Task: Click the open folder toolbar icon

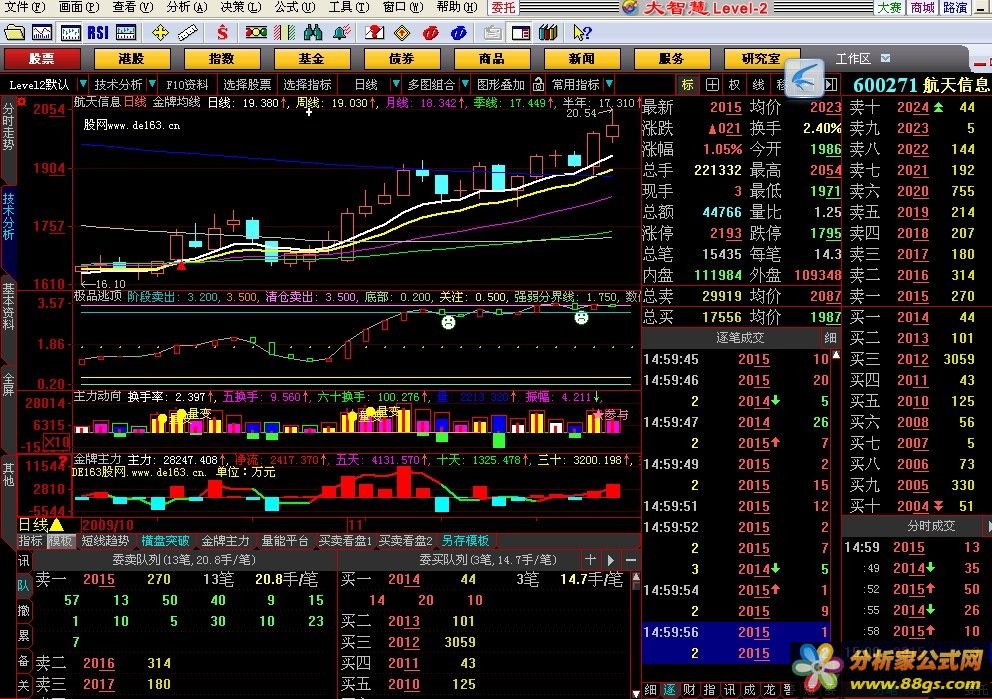Action: pos(14,32)
